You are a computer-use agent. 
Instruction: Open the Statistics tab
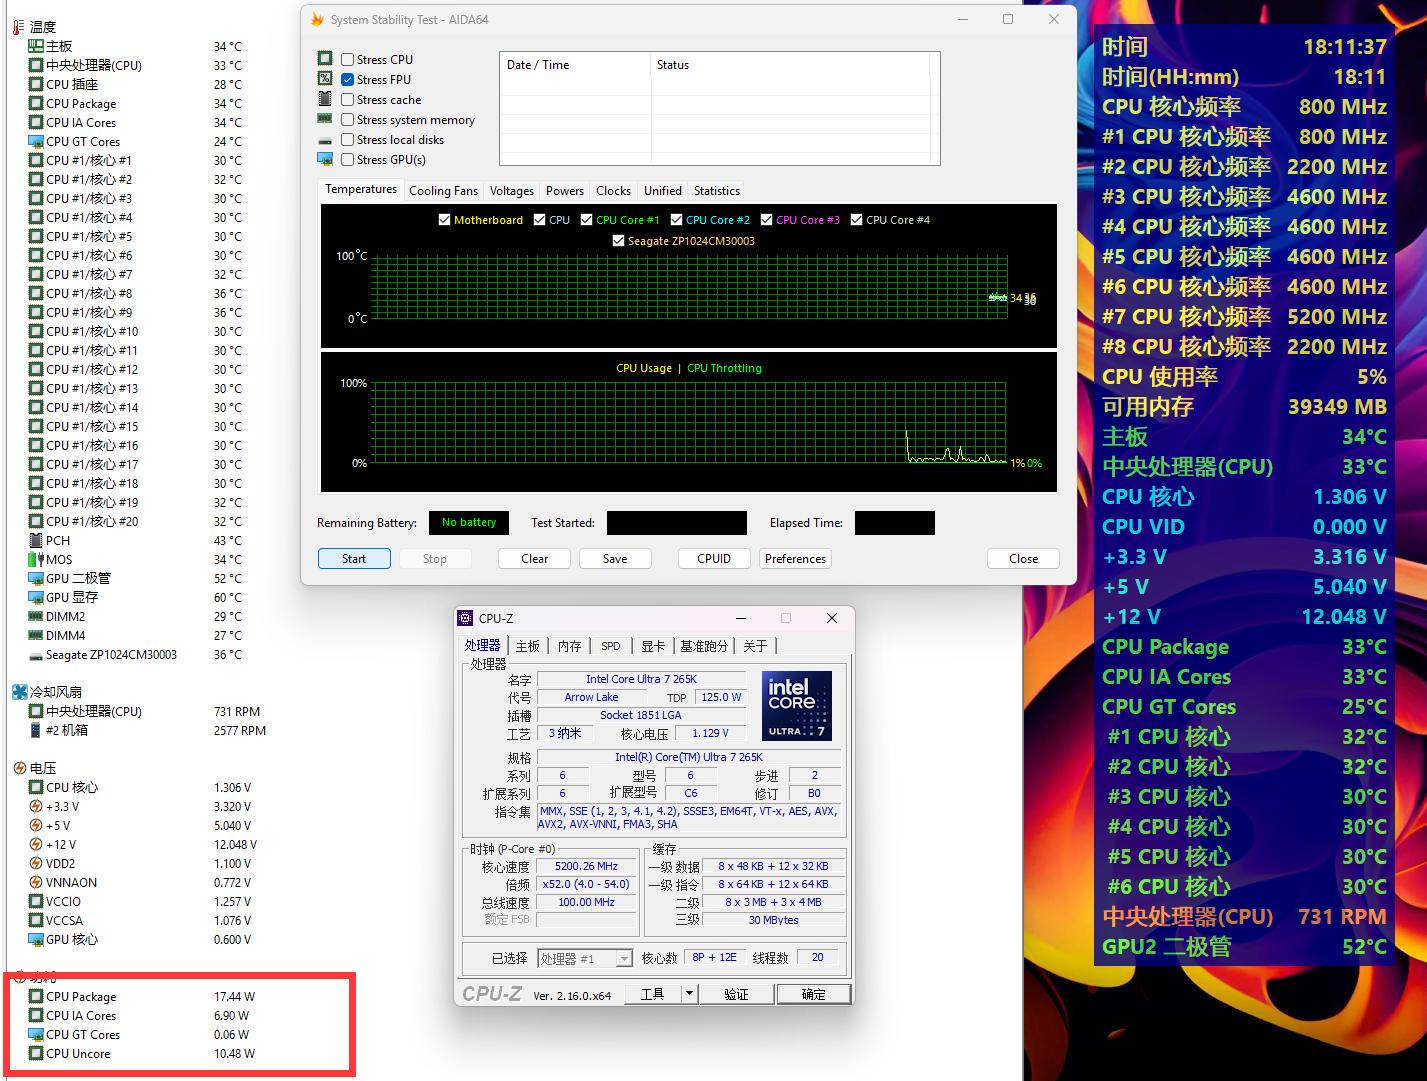(x=717, y=191)
